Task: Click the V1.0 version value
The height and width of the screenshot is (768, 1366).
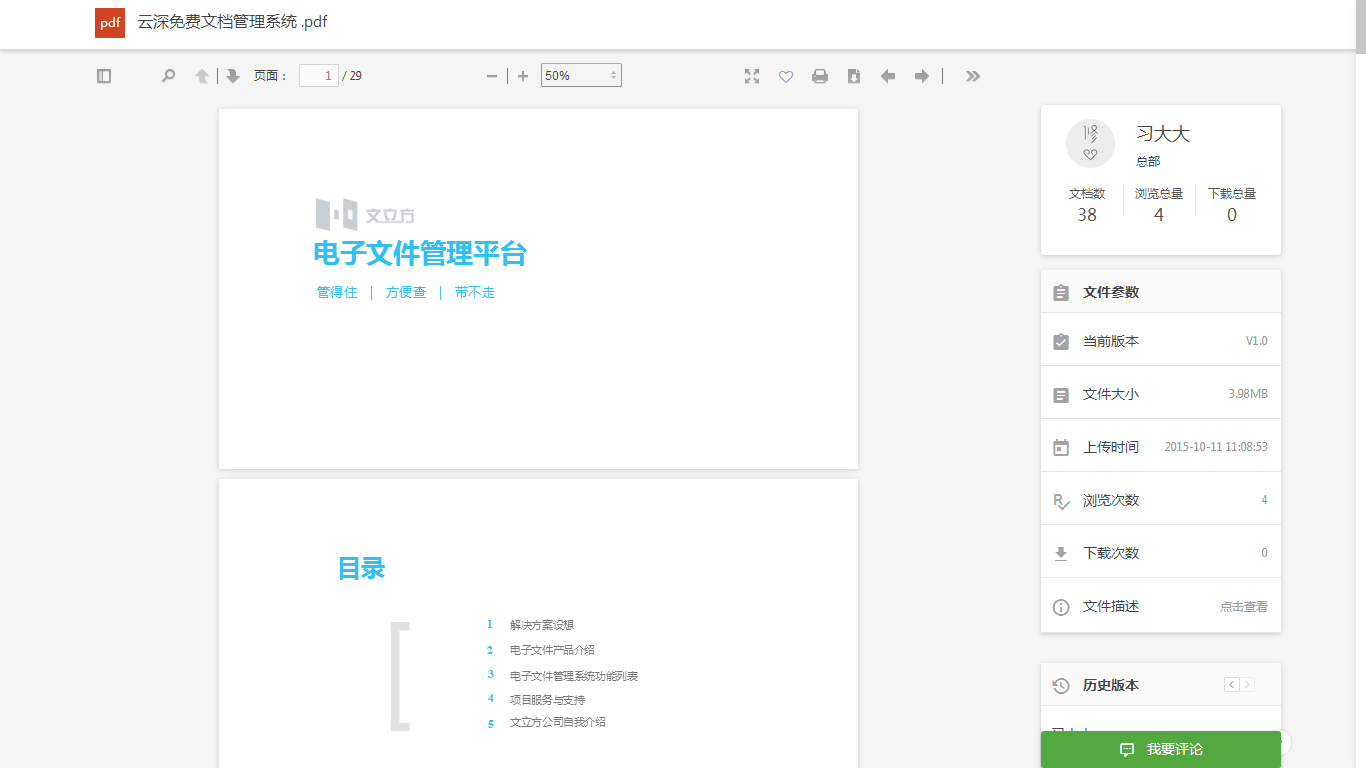Action: (x=1256, y=341)
